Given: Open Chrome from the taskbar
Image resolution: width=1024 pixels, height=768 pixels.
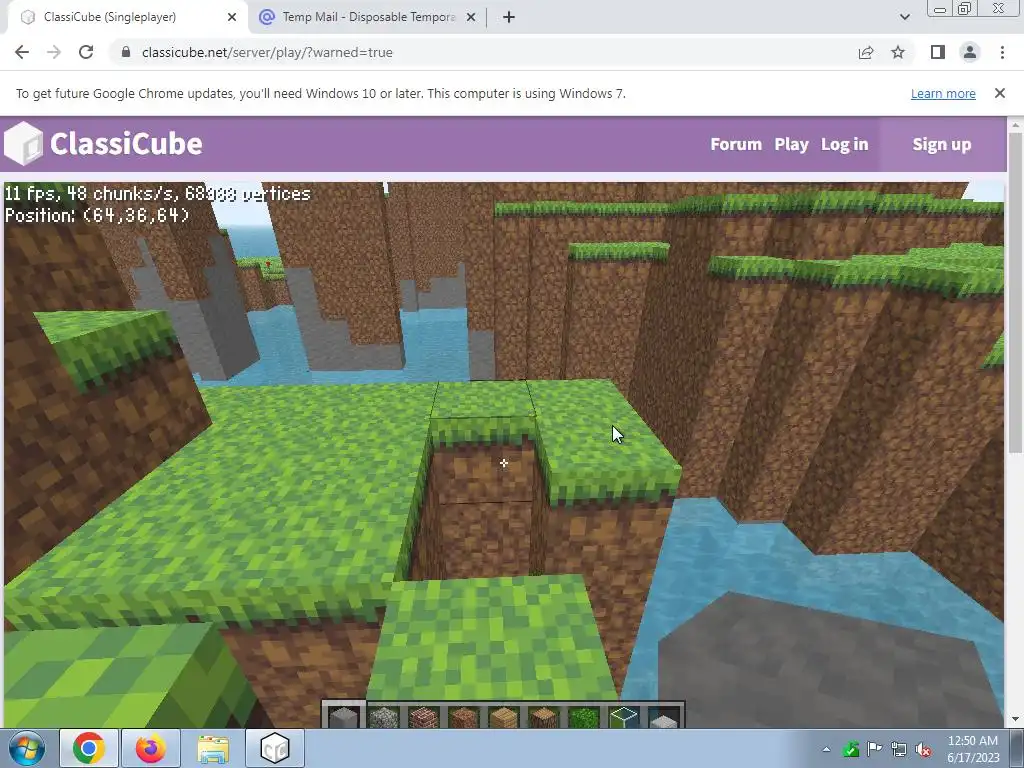Looking at the screenshot, I should 89,748.
